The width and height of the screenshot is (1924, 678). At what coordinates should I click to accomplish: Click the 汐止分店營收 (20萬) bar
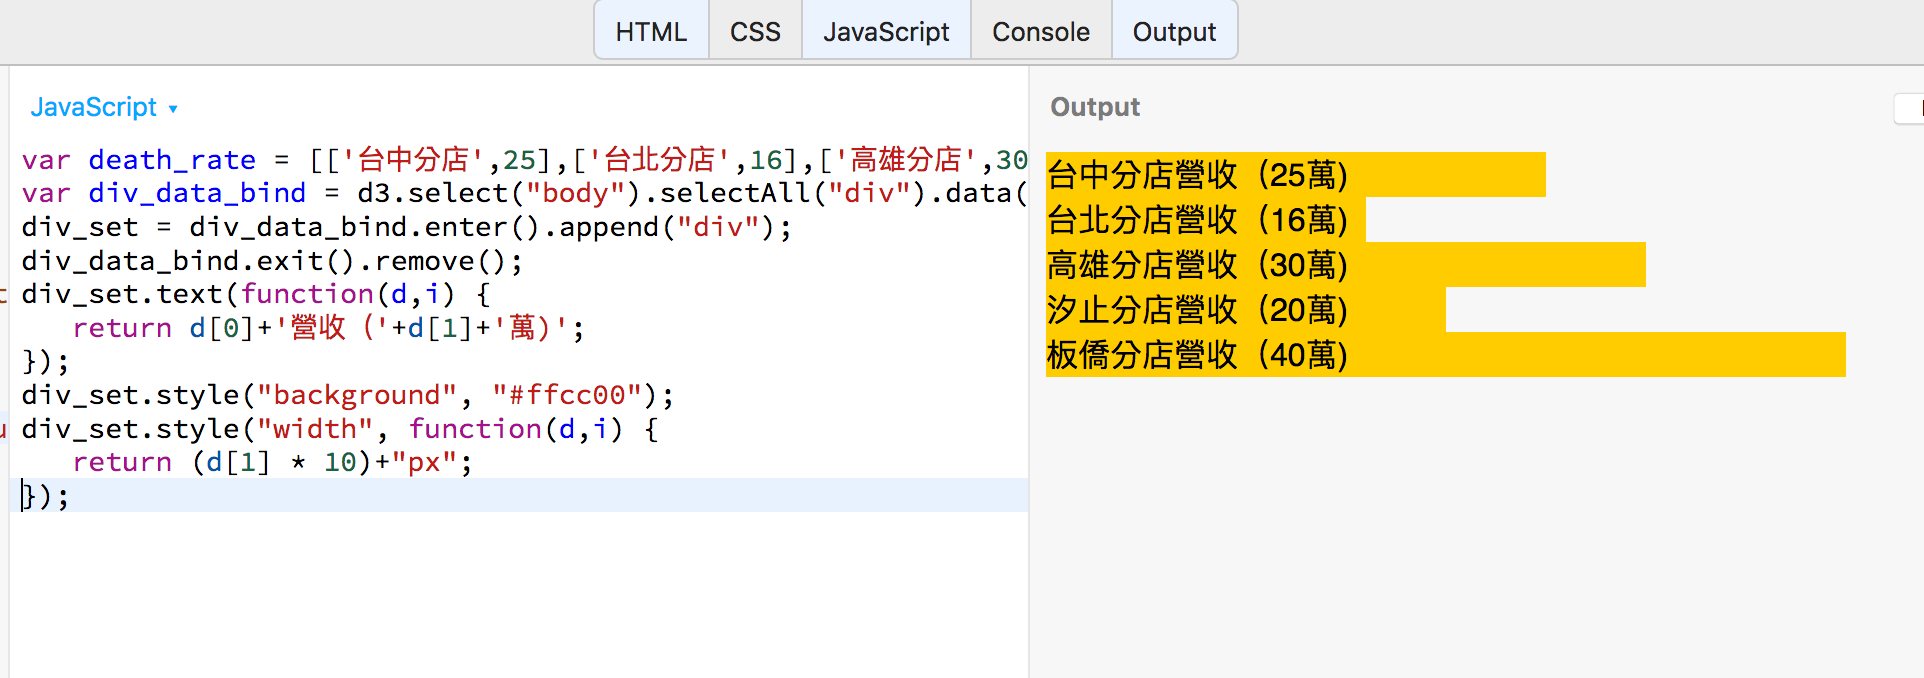tap(1246, 310)
